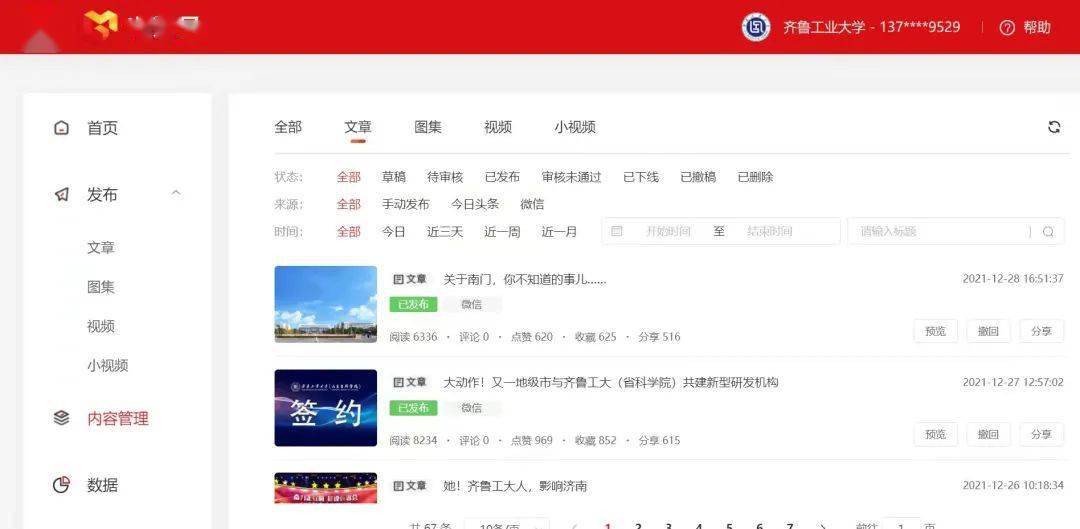Filter status by 已删除
Image resolution: width=1080 pixels, height=529 pixels.
(x=755, y=177)
